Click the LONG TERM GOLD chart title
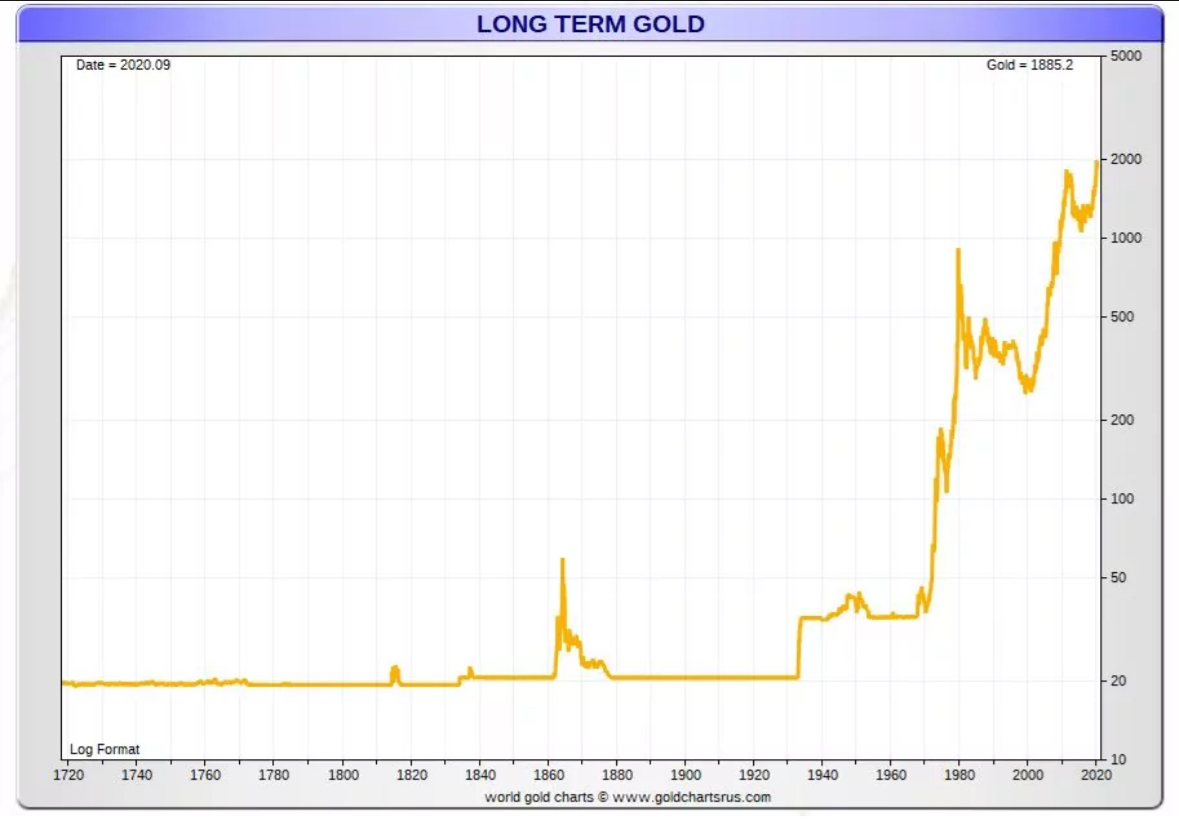The image size is (1179, 826). [x=590, y=24]
